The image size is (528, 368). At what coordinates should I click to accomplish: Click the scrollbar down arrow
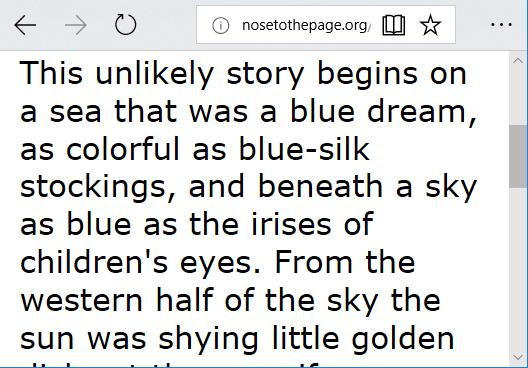[x=518, y=358]
